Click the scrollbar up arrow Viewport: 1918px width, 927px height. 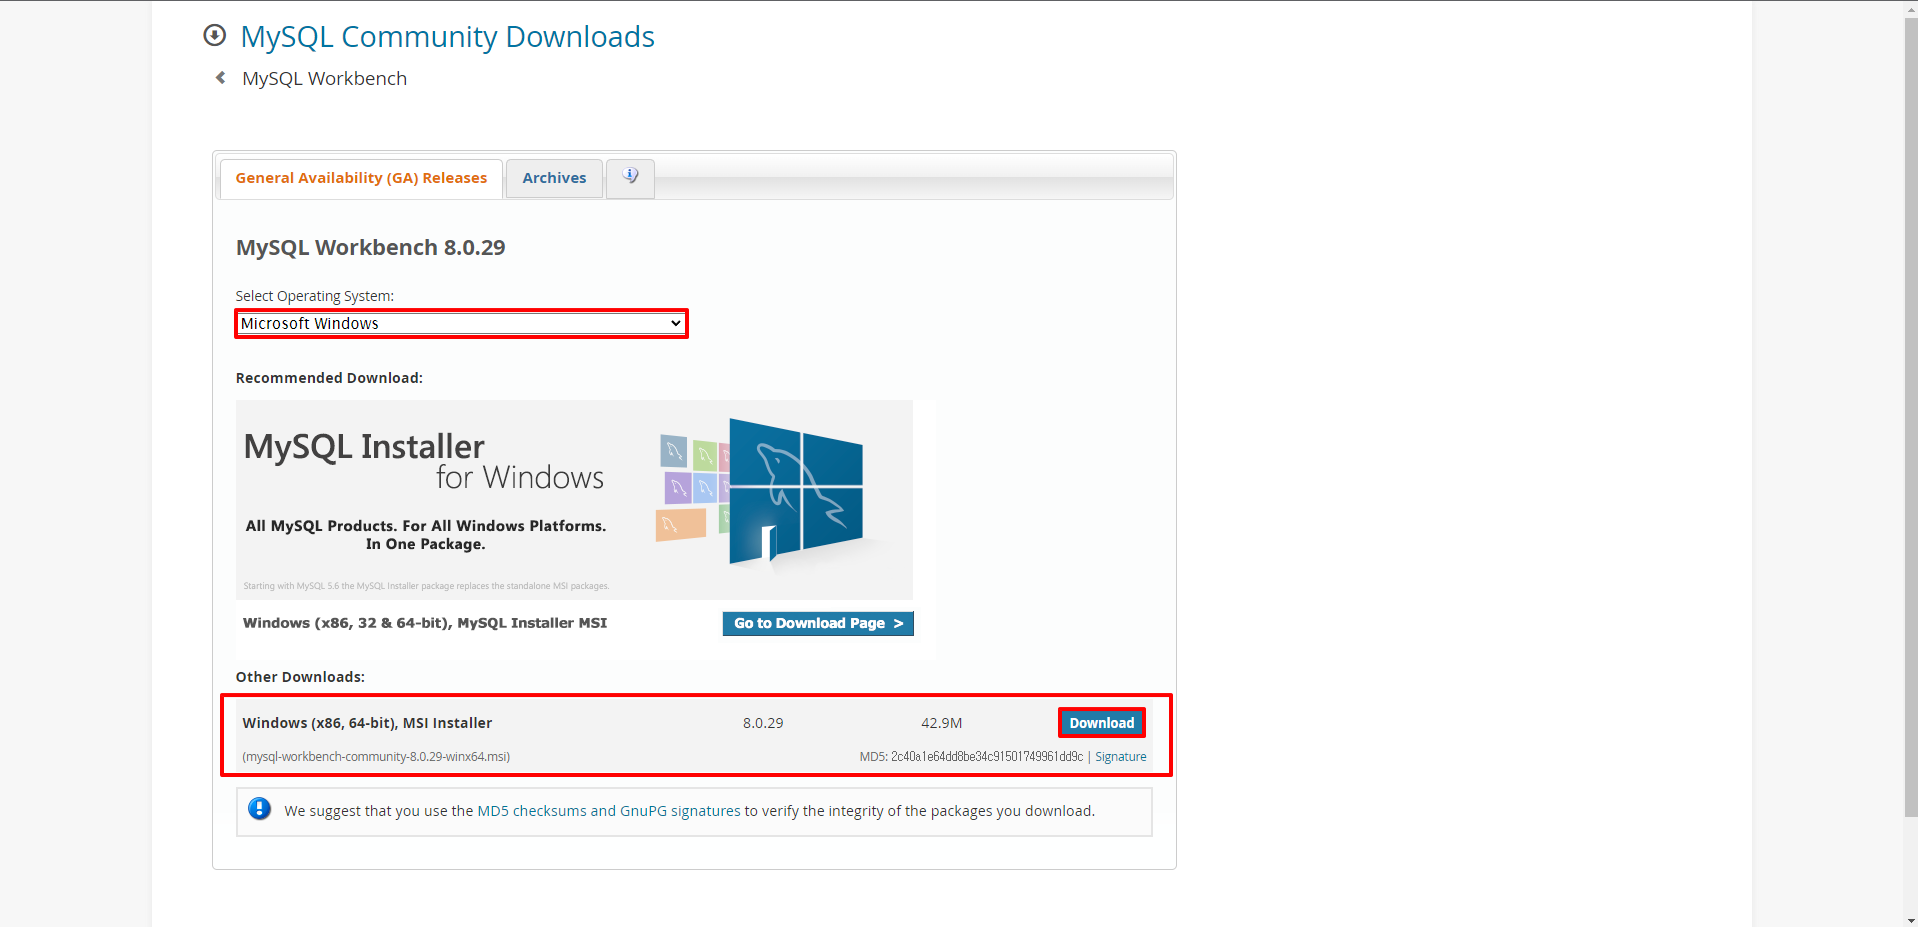1910,8
